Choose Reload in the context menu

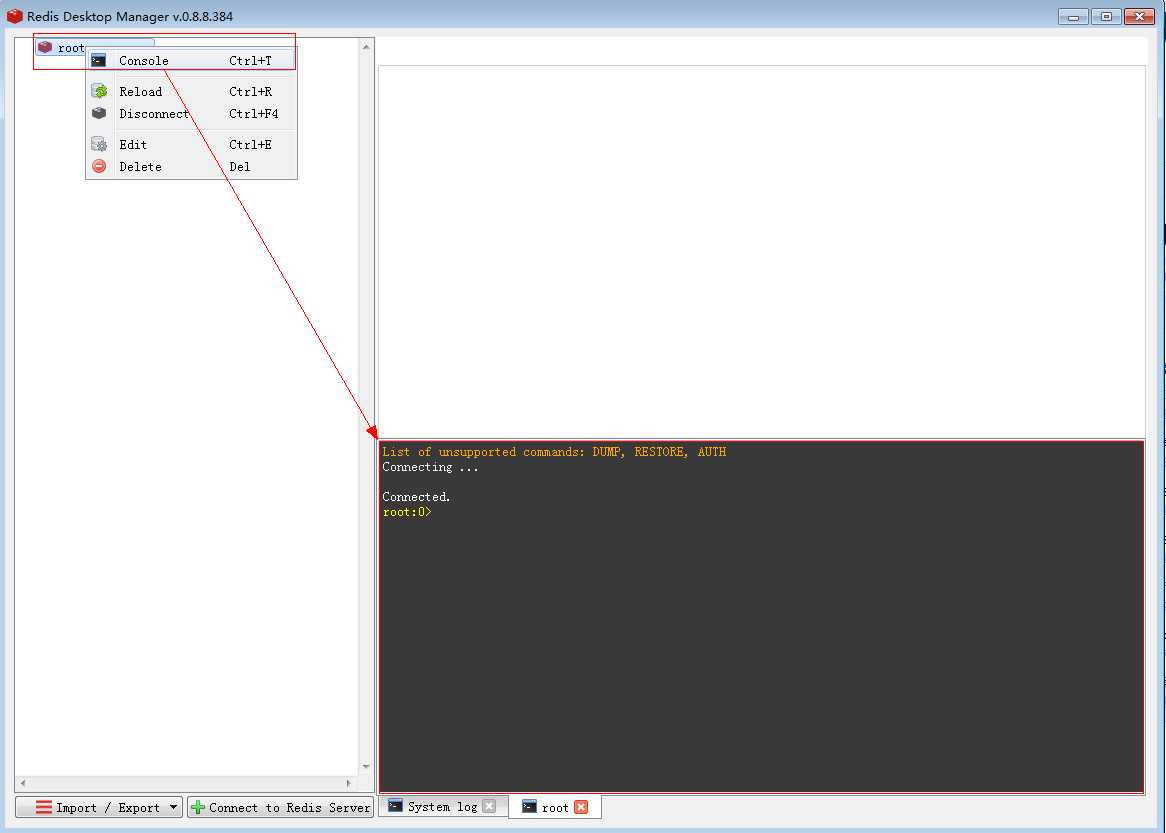[191, 91]
